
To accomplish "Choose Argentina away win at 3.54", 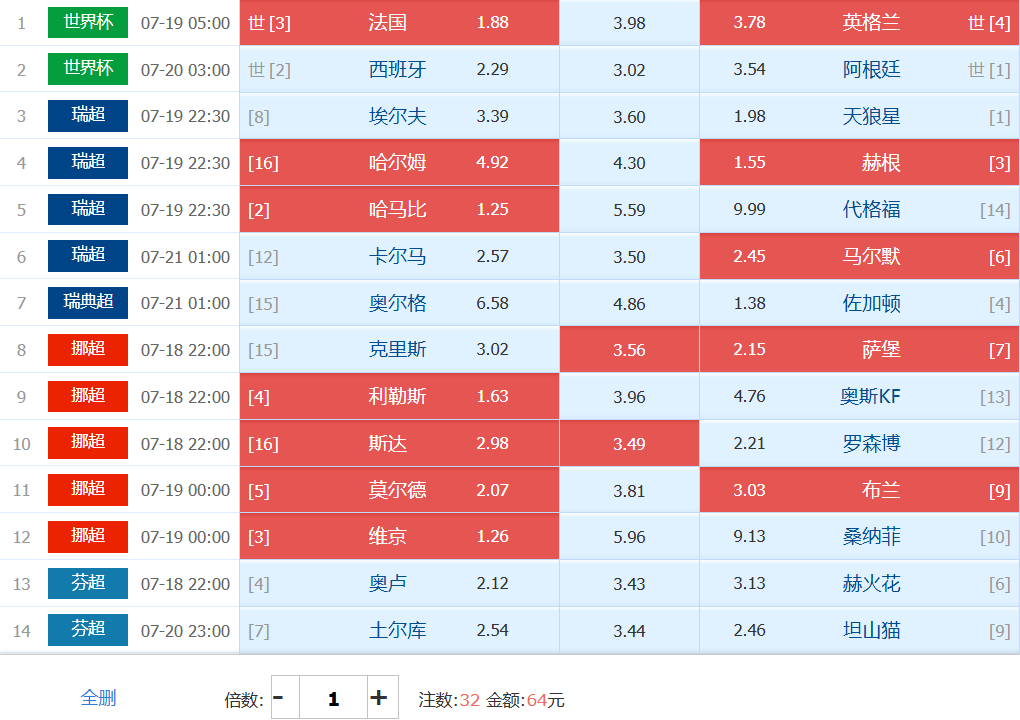I will click(x=859, y=69).
